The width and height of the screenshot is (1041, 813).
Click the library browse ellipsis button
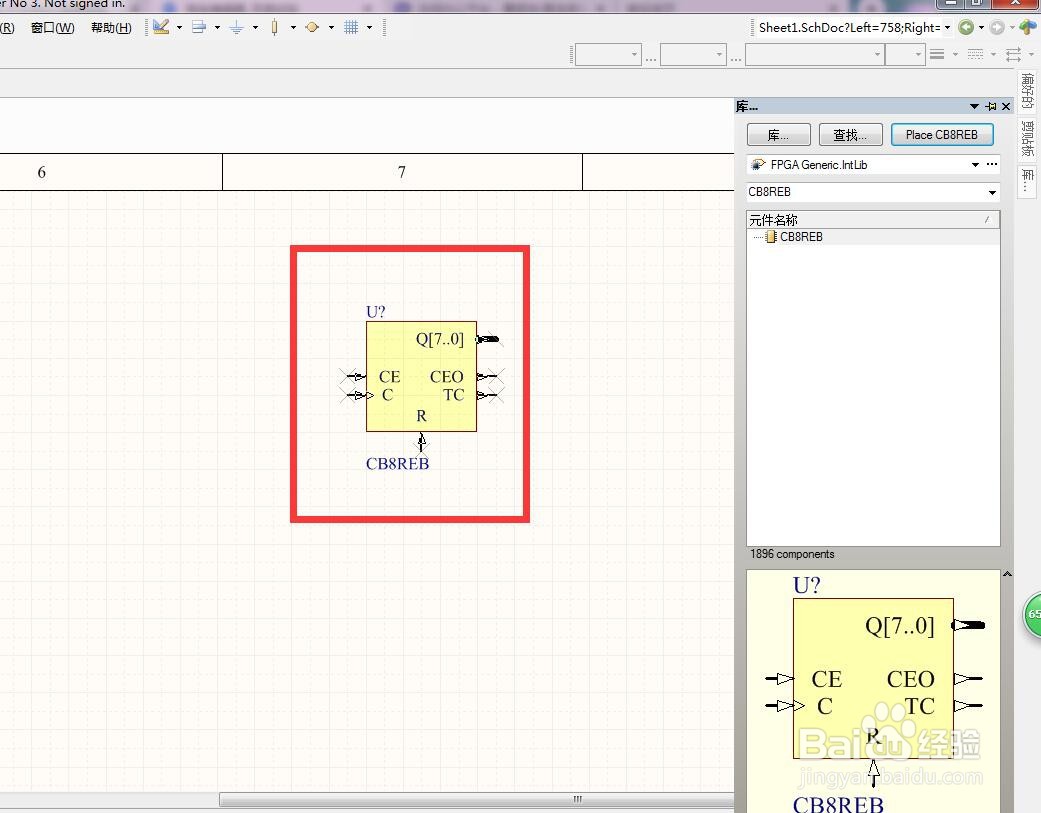tap(992, 164)
